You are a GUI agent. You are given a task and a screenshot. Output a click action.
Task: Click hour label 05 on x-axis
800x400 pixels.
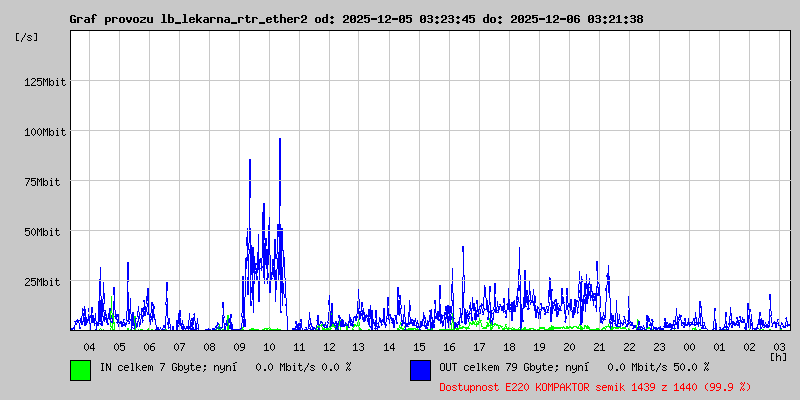pyautogui.click(x=119, y=347)
